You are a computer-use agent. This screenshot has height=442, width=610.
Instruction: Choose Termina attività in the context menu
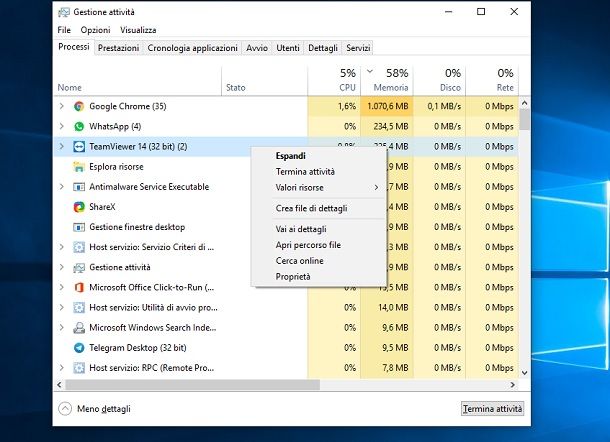coord(319,172)
